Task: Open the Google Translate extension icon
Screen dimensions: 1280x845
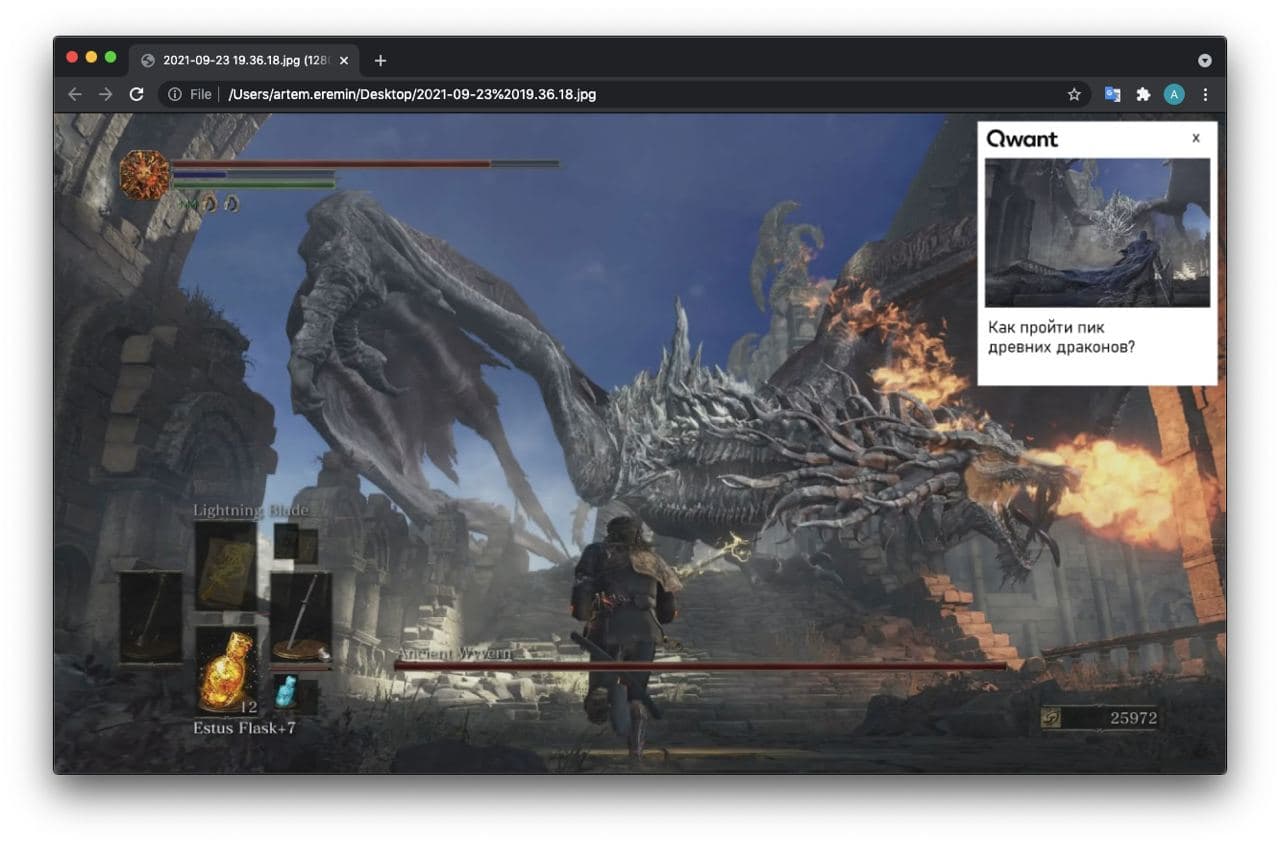Action: click(1112, 94)
